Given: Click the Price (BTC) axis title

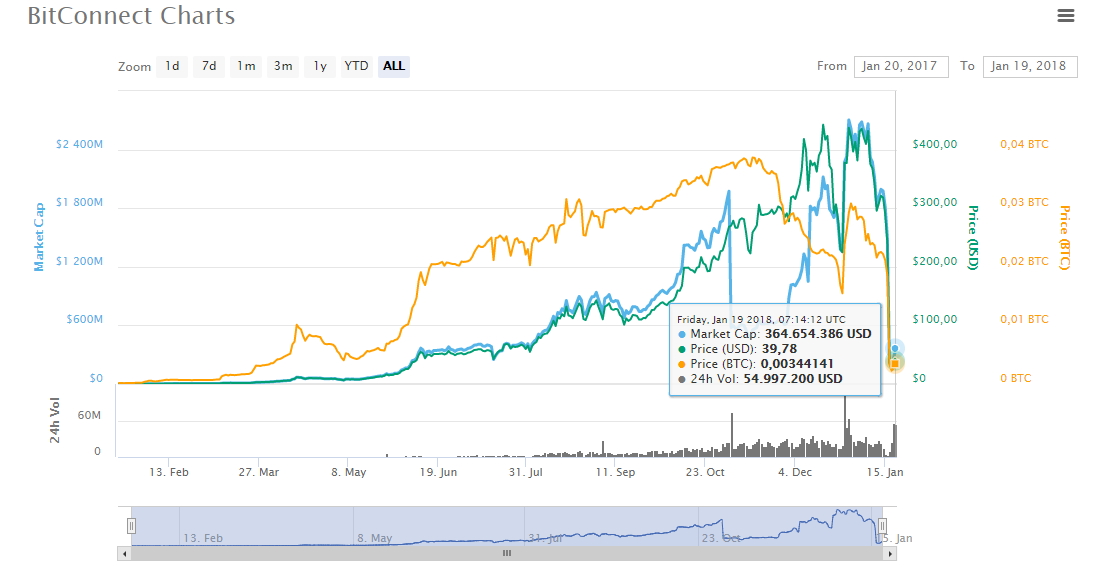Looking at the screenshot, I should (1064, 237).
